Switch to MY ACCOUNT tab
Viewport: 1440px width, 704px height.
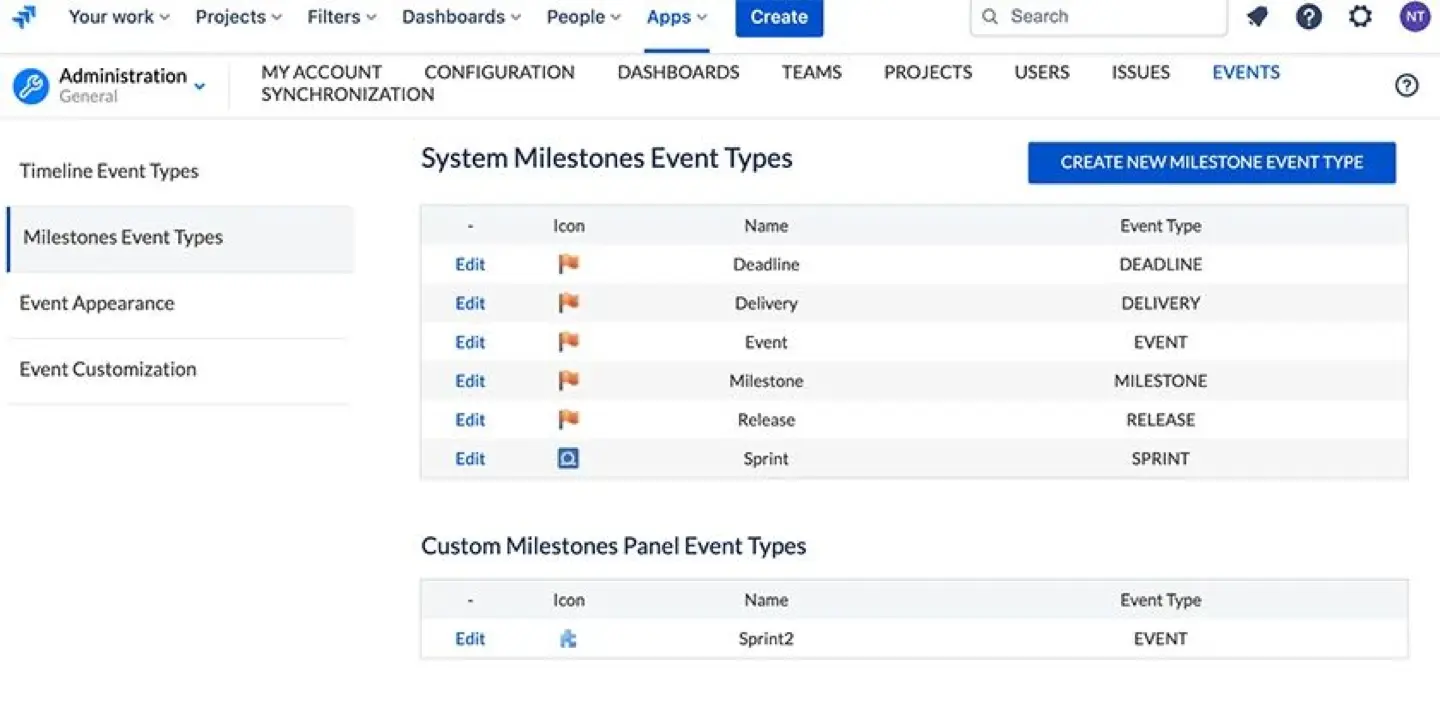point(321,72)
